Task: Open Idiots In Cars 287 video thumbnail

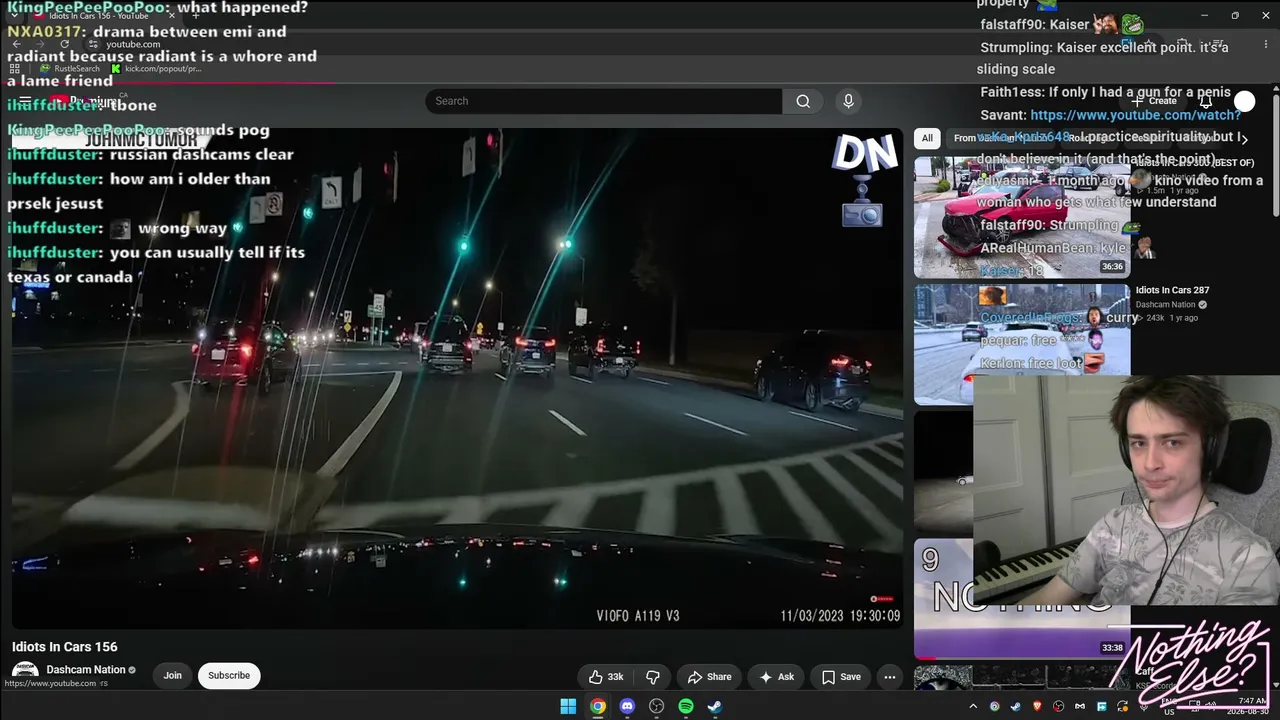Action: pos(1021,344)
